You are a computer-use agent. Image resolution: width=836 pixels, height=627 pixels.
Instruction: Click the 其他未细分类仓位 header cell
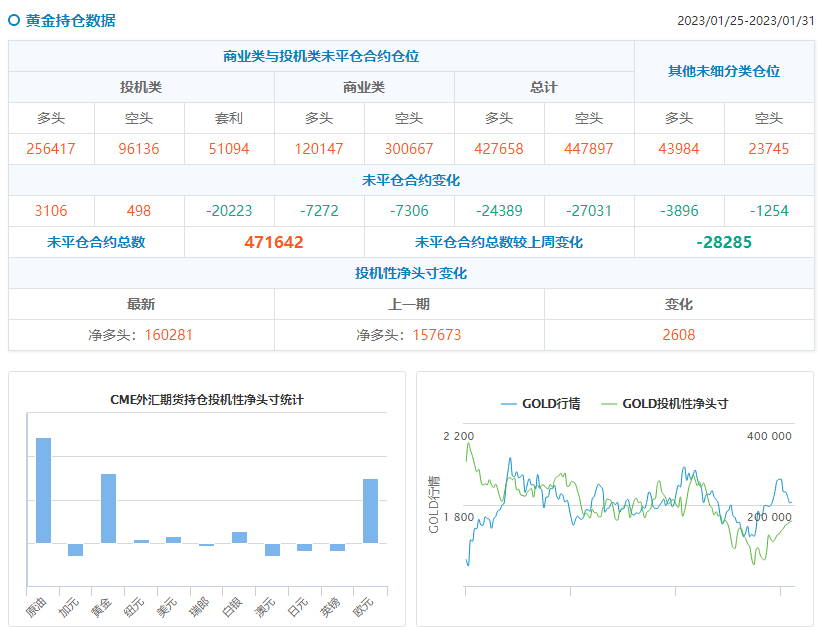(x=724, y=71)
